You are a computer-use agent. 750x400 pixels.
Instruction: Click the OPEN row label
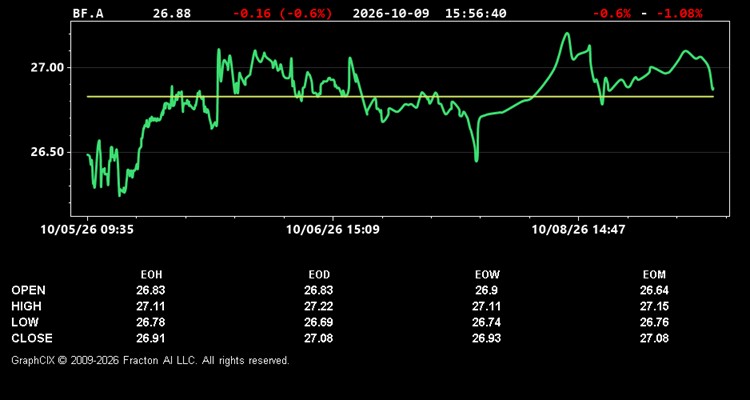(29, 290)
